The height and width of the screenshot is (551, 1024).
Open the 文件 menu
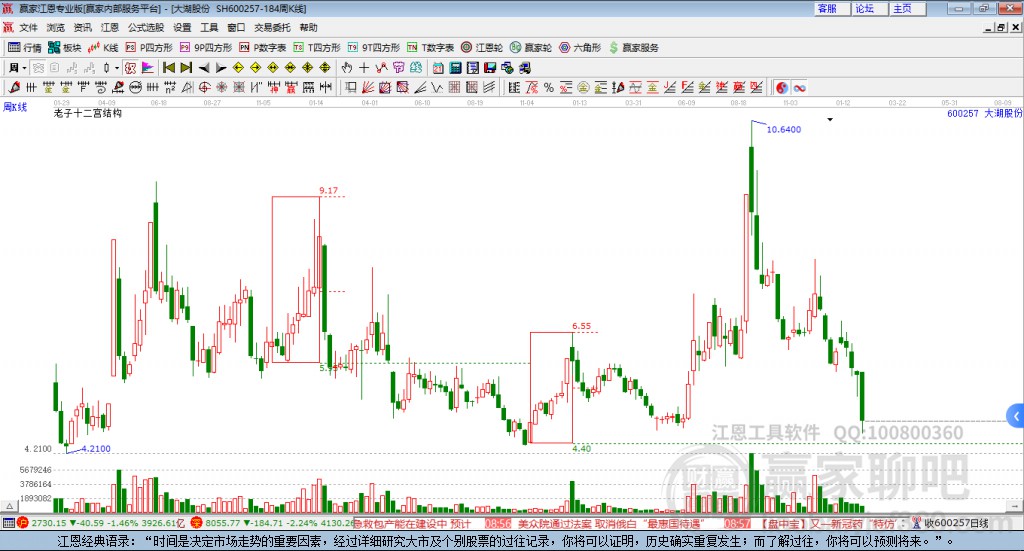click(28, 27)
